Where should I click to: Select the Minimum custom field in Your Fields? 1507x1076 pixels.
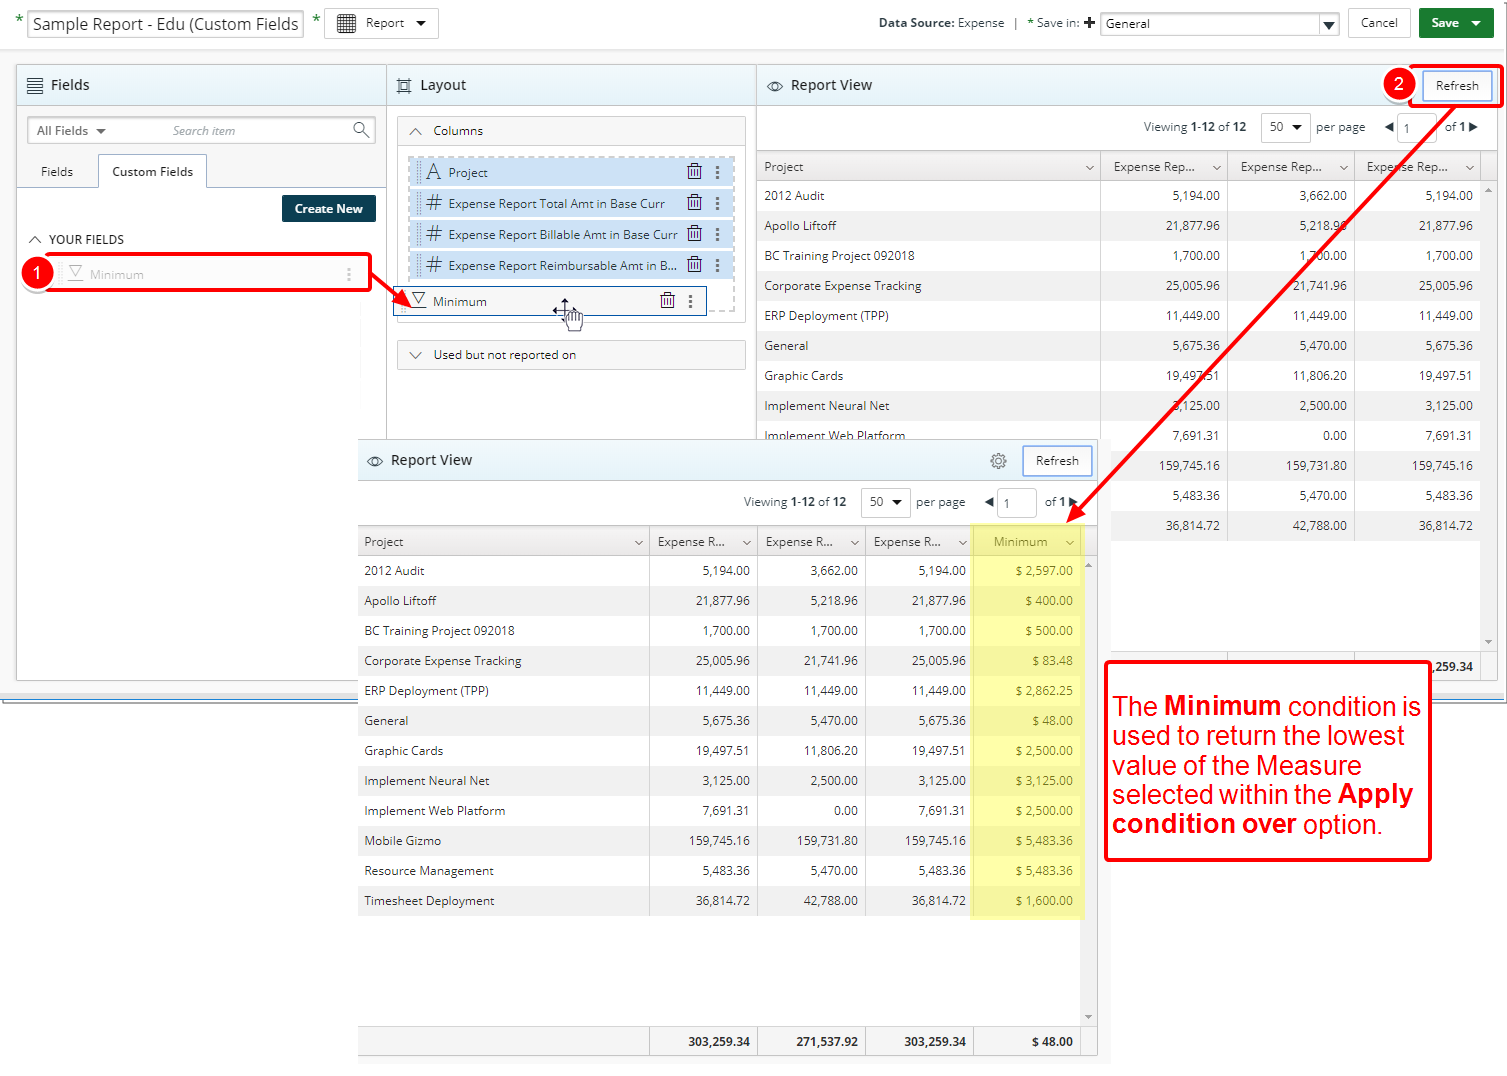pyautogui.click(x=207, y=274)
